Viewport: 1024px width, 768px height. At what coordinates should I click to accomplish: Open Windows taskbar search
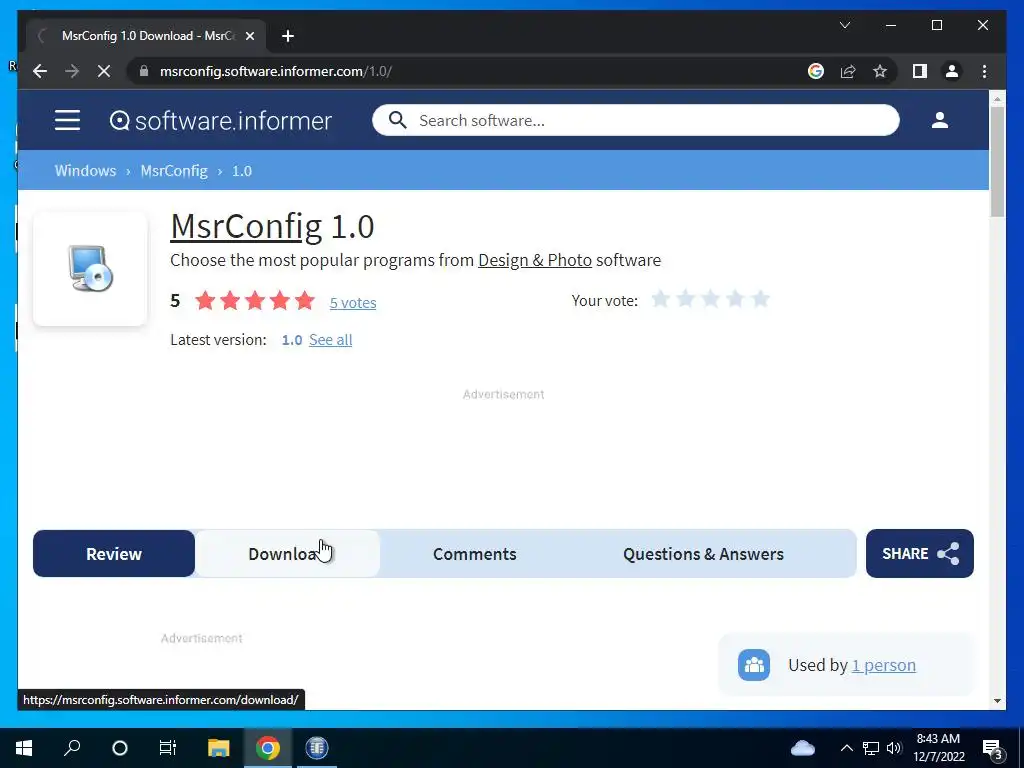coord(72,748)
